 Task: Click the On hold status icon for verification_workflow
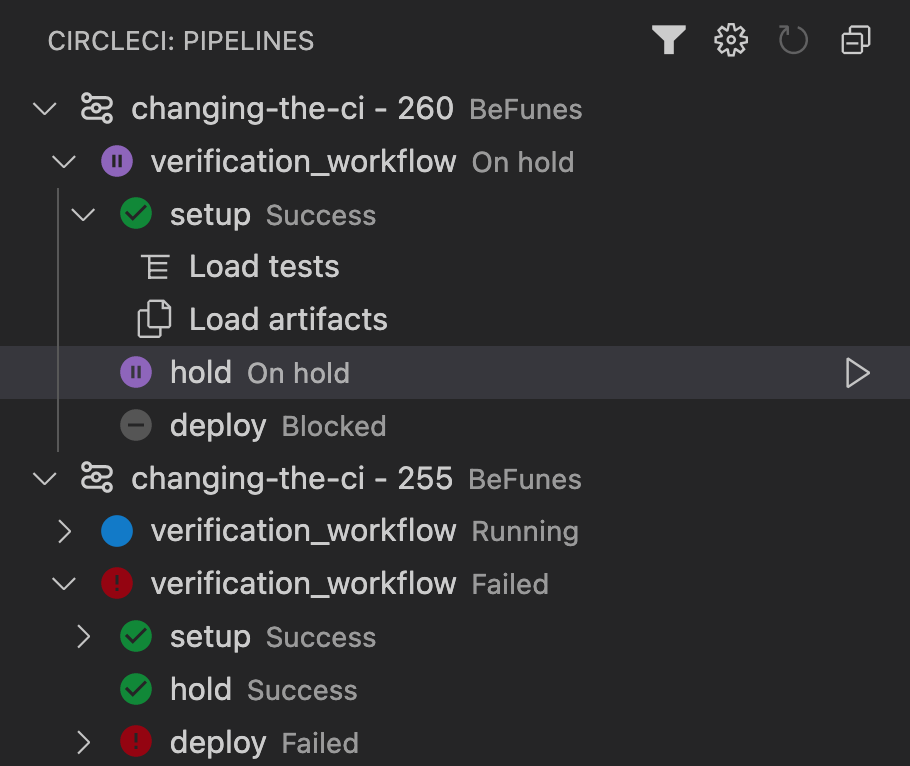tap(117, 161)
